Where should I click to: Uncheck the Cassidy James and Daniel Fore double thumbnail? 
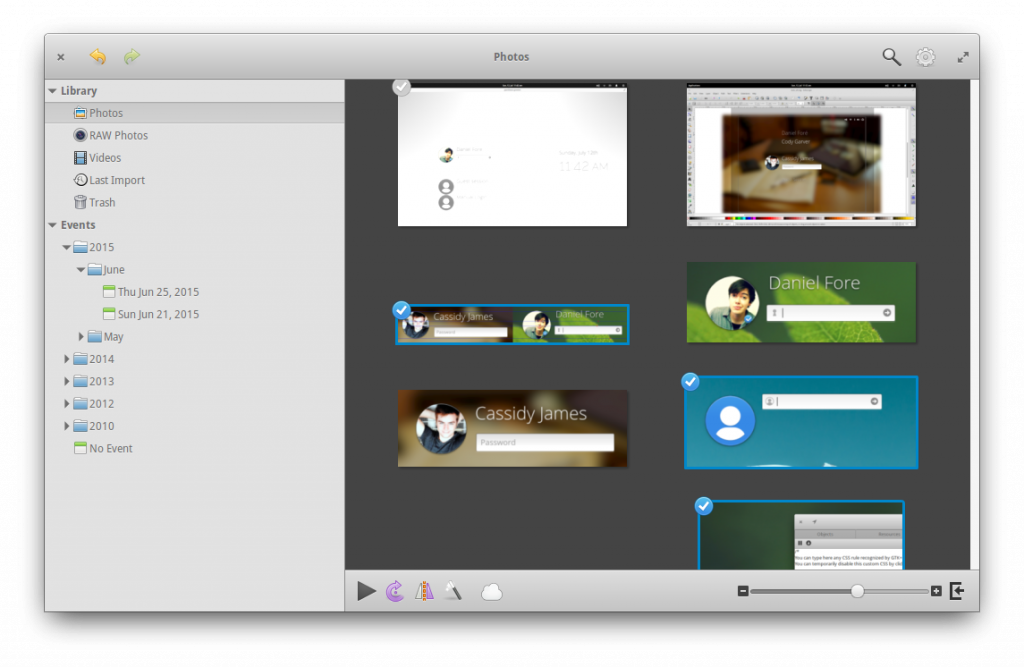402,310
